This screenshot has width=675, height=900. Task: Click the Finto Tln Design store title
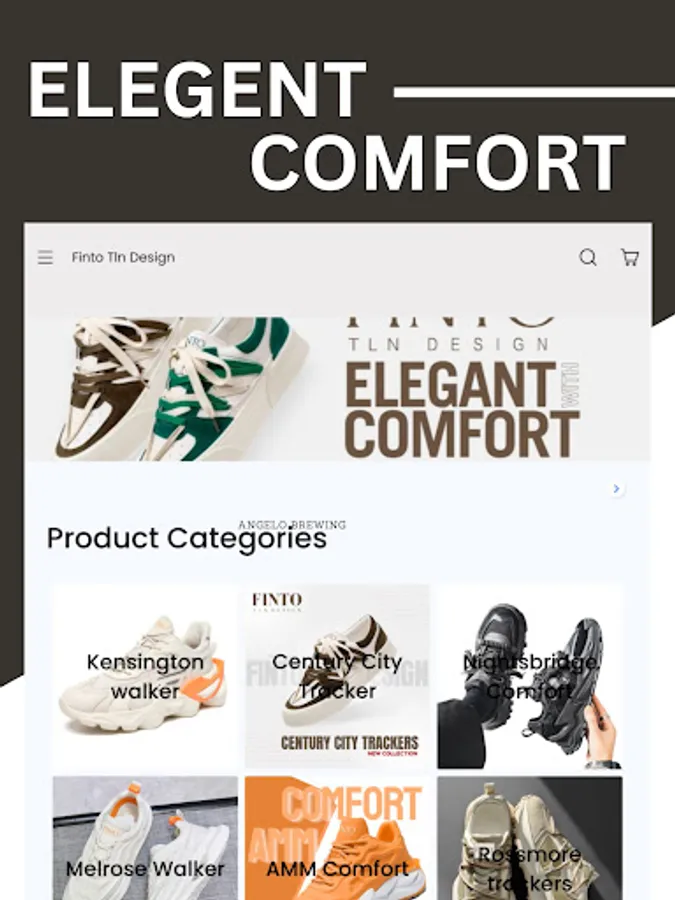tap(123, 258)
